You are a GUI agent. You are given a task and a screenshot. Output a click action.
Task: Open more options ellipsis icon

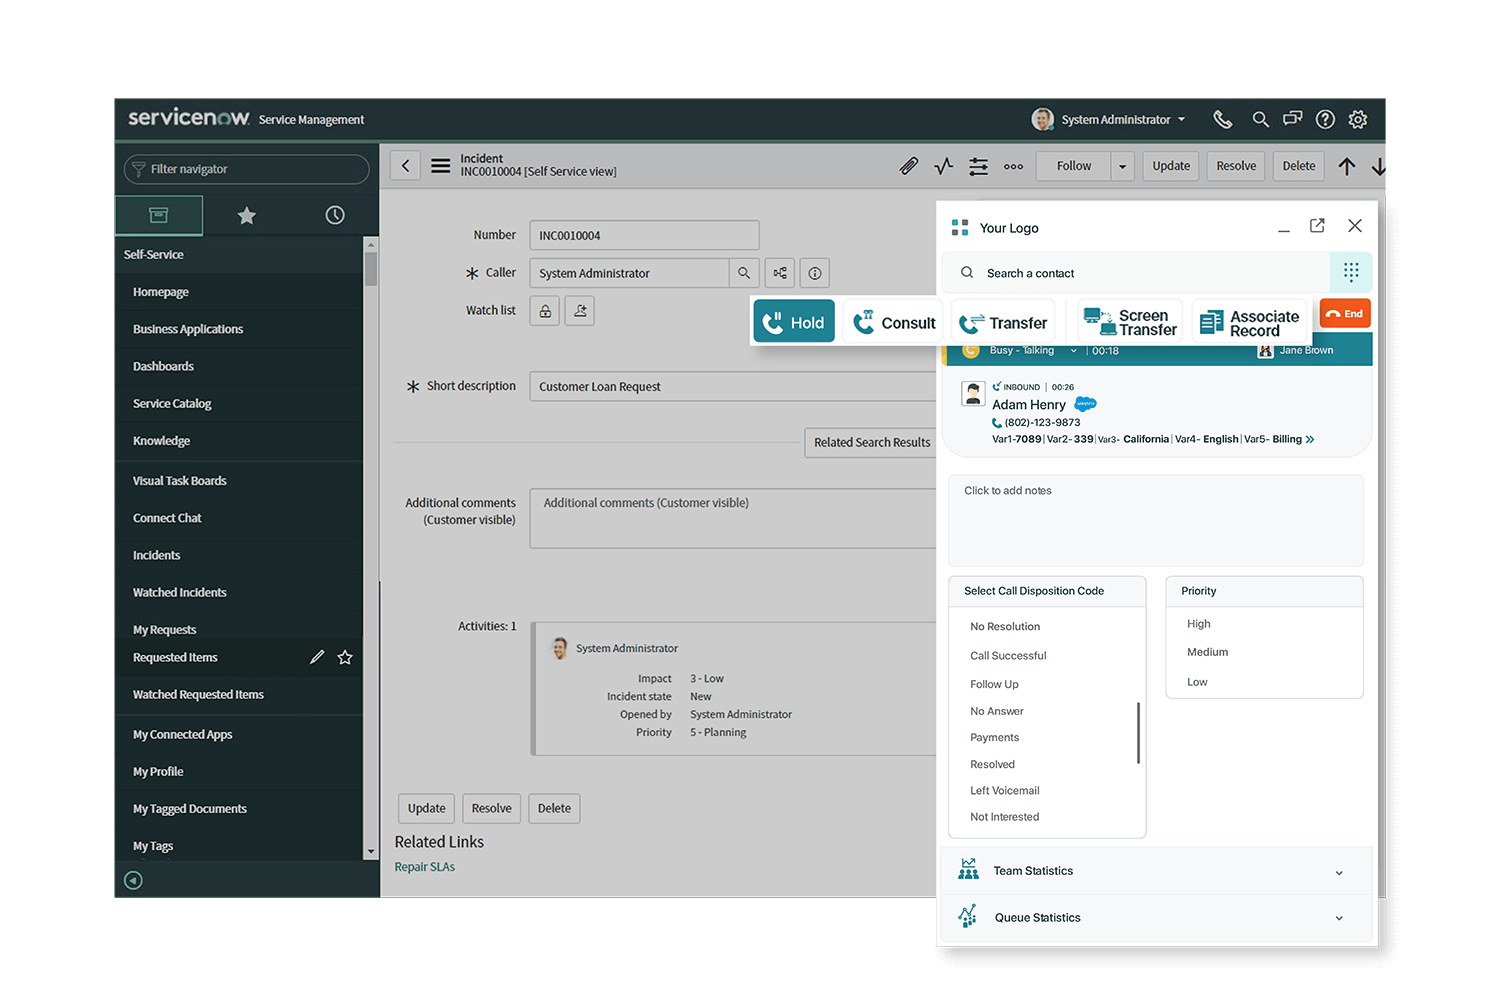click(x=1013, y=167)
